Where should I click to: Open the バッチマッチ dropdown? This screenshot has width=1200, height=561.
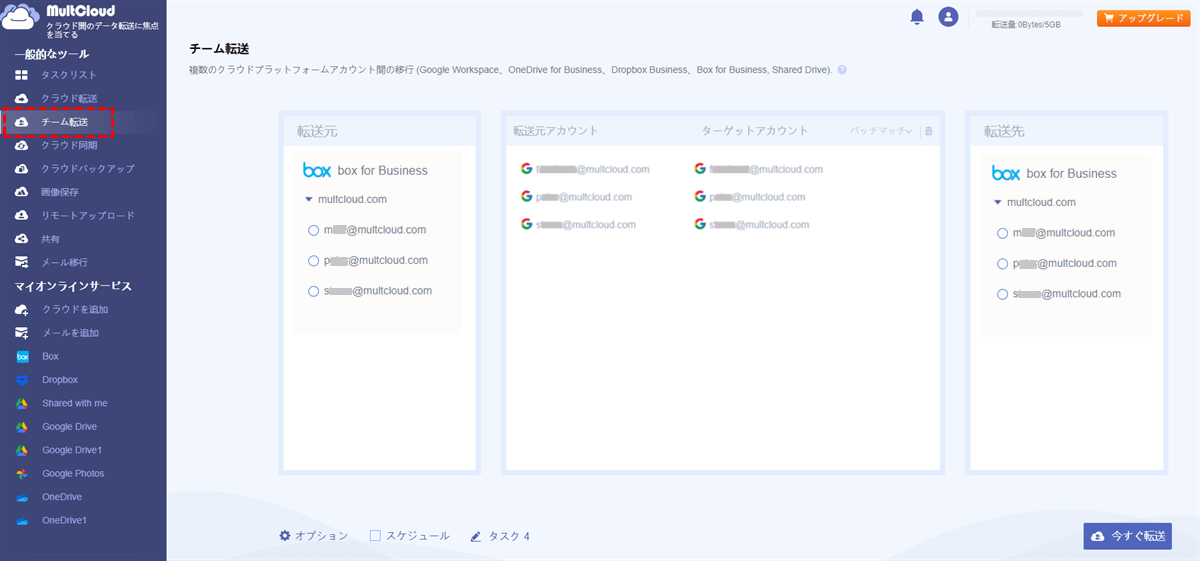point(882,131)
